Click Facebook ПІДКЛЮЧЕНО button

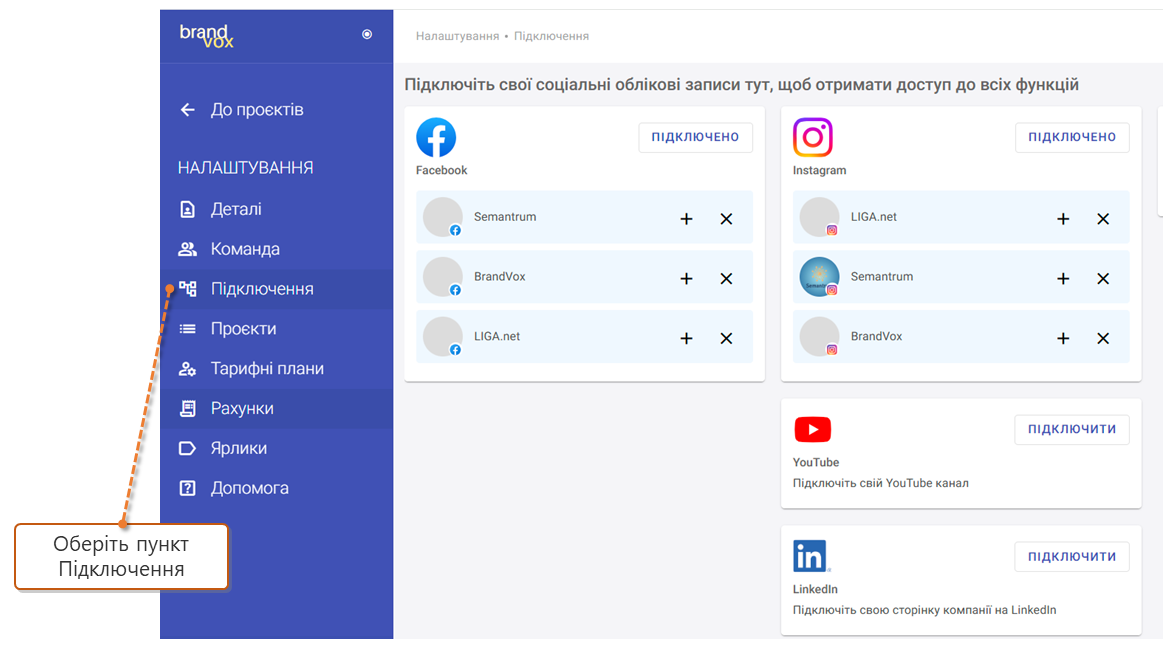click(x=695, y=137)
